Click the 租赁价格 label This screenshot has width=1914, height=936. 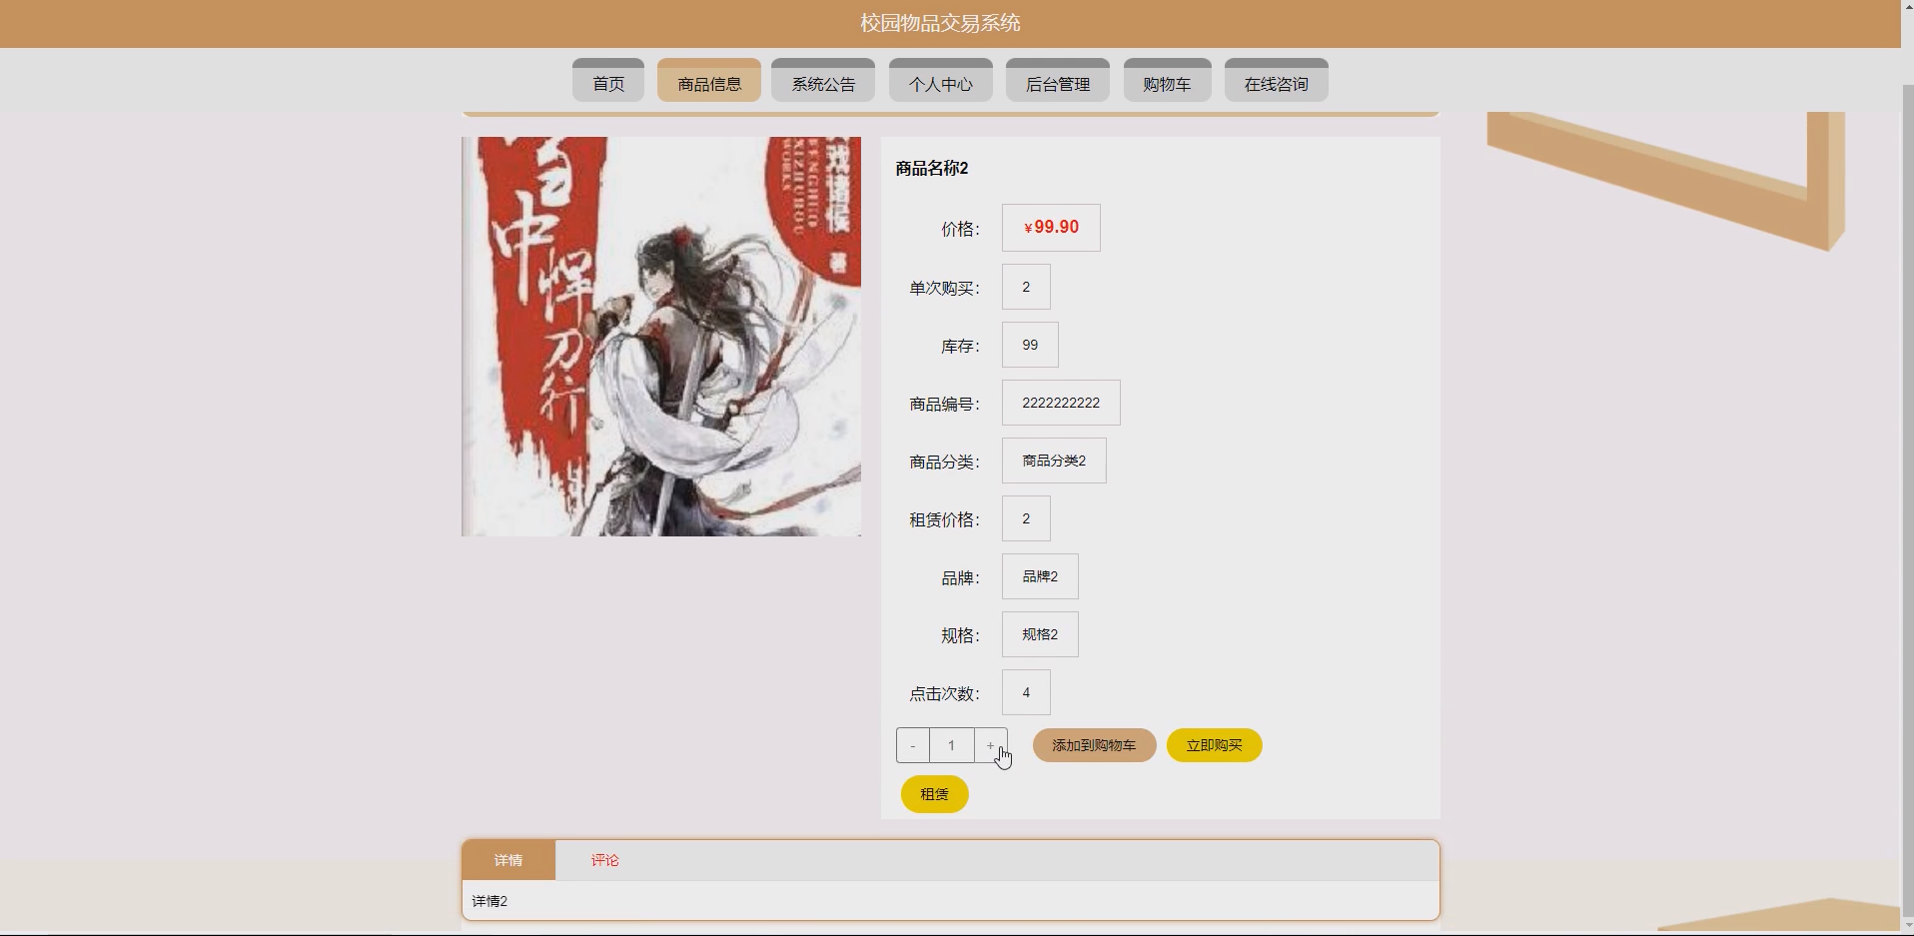pos(944,520)
